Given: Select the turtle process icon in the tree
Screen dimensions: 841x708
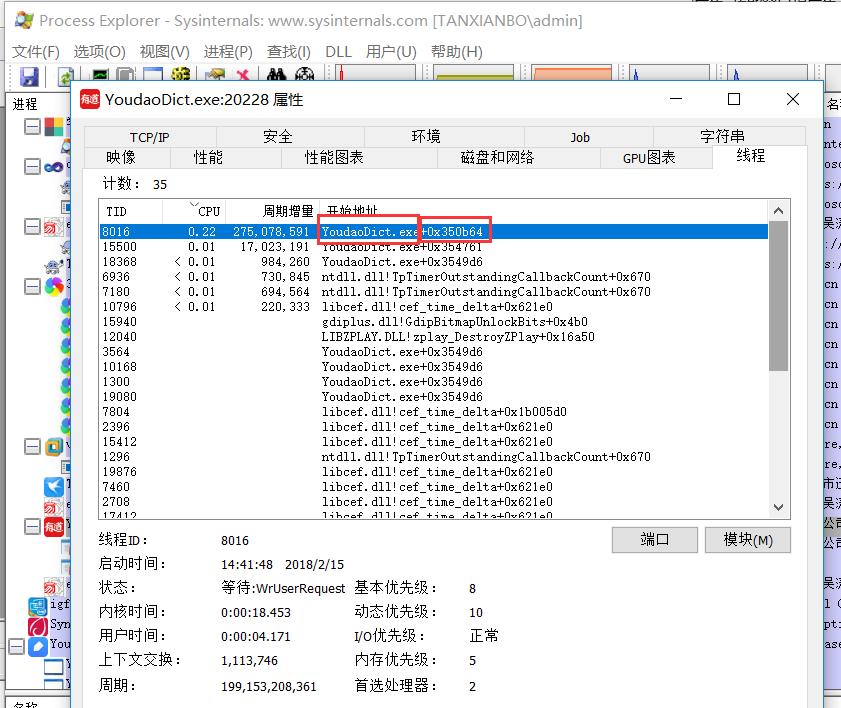Looking at the screenshot, I should [54, 267].
